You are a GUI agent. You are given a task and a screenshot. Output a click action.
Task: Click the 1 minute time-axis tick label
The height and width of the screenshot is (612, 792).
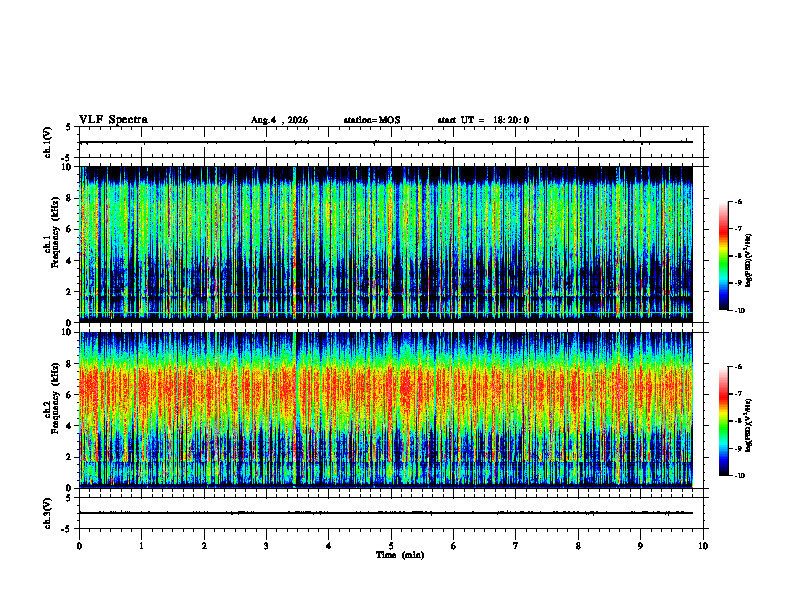[x=141, y=546]
